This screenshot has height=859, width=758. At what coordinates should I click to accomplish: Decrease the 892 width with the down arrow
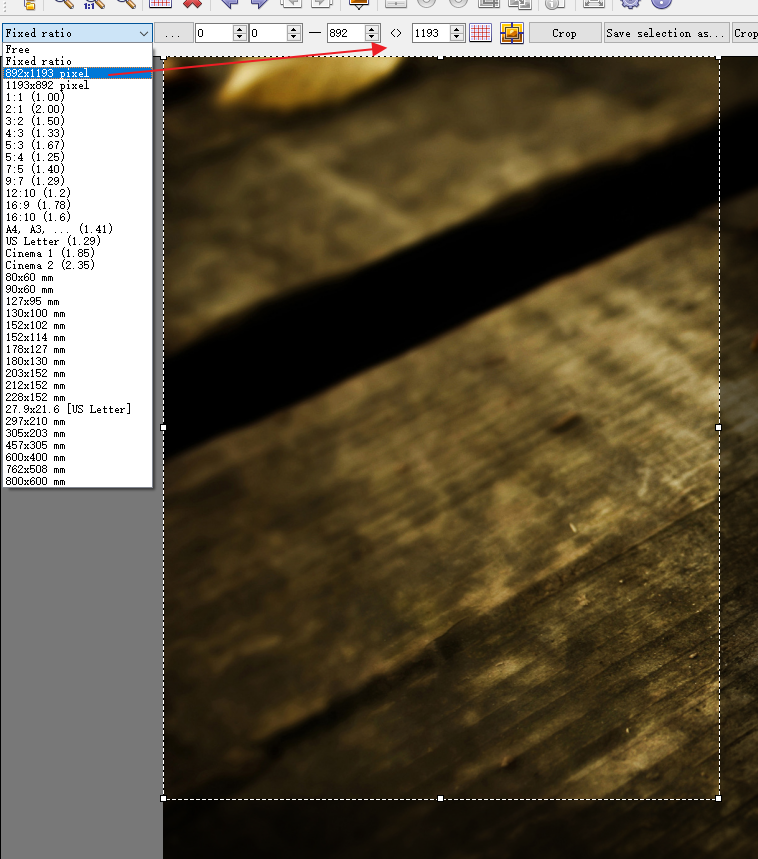[372, 38]
